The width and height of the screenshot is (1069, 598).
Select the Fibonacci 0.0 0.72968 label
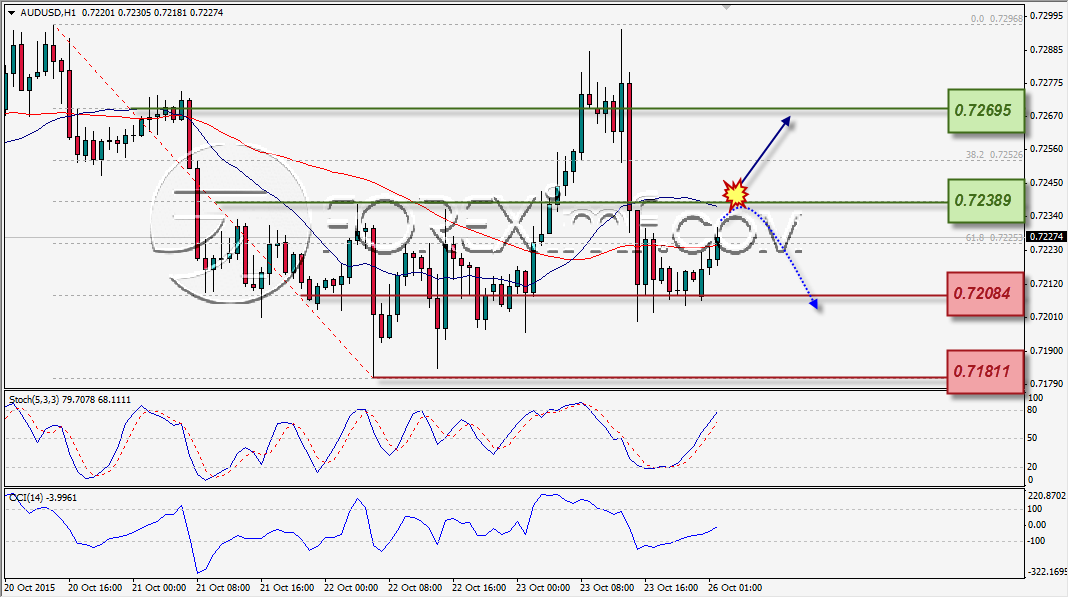tap(997, 19)
